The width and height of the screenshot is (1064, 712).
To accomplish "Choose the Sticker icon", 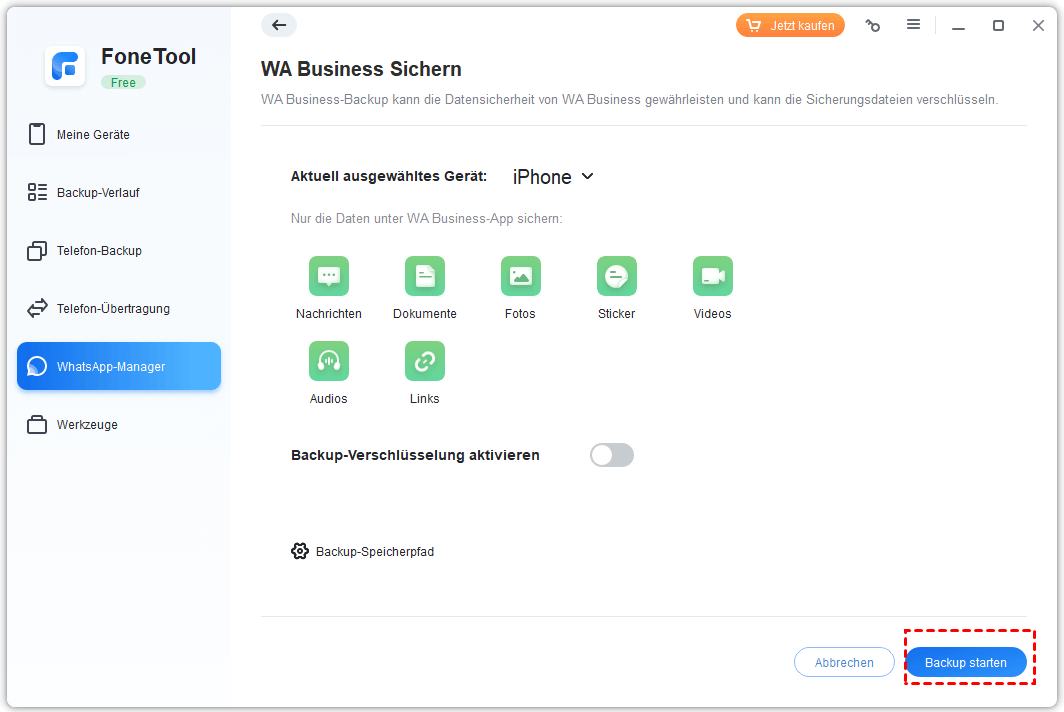I will [x=616, y=276].
